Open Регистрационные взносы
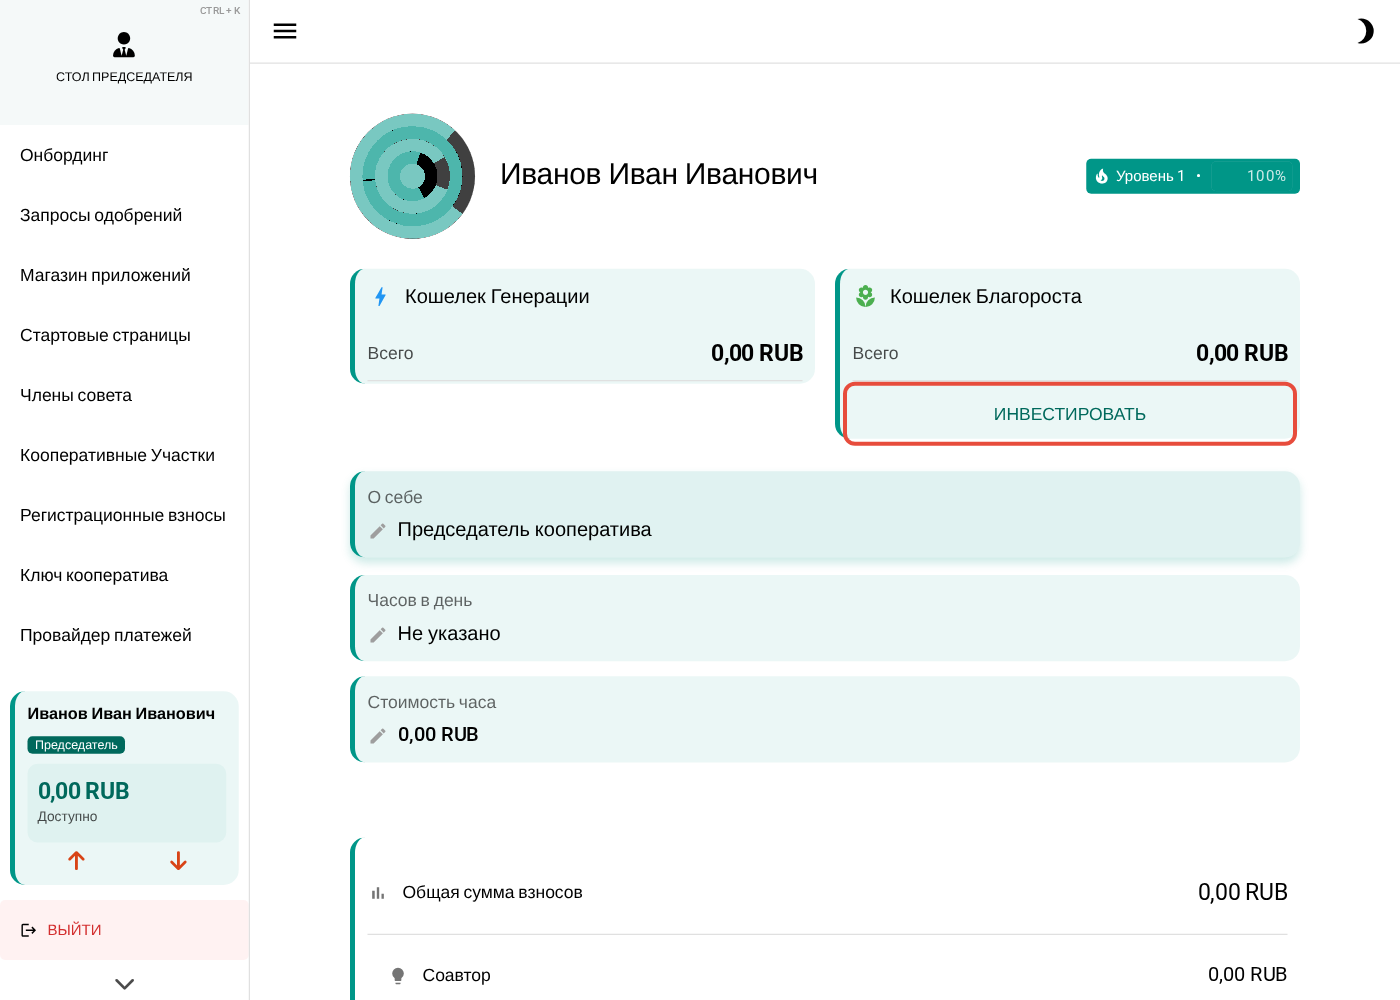1400x1000 pixels. [124, 515]
